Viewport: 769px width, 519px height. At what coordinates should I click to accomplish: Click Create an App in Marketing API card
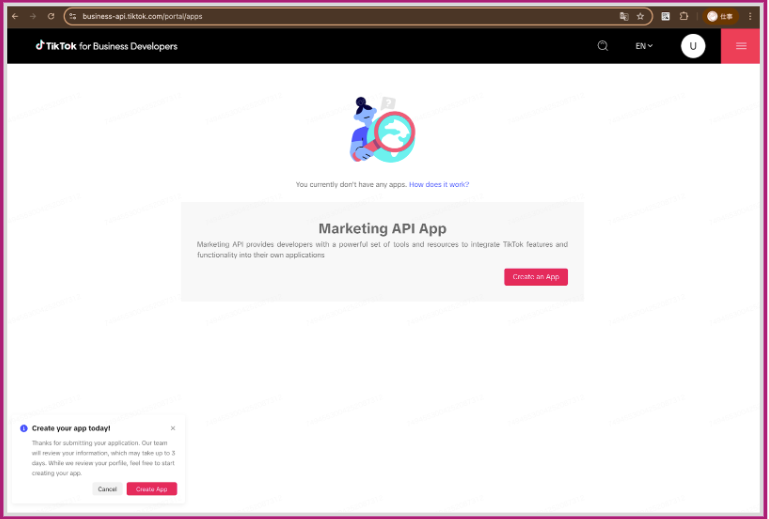coord(536,277)
